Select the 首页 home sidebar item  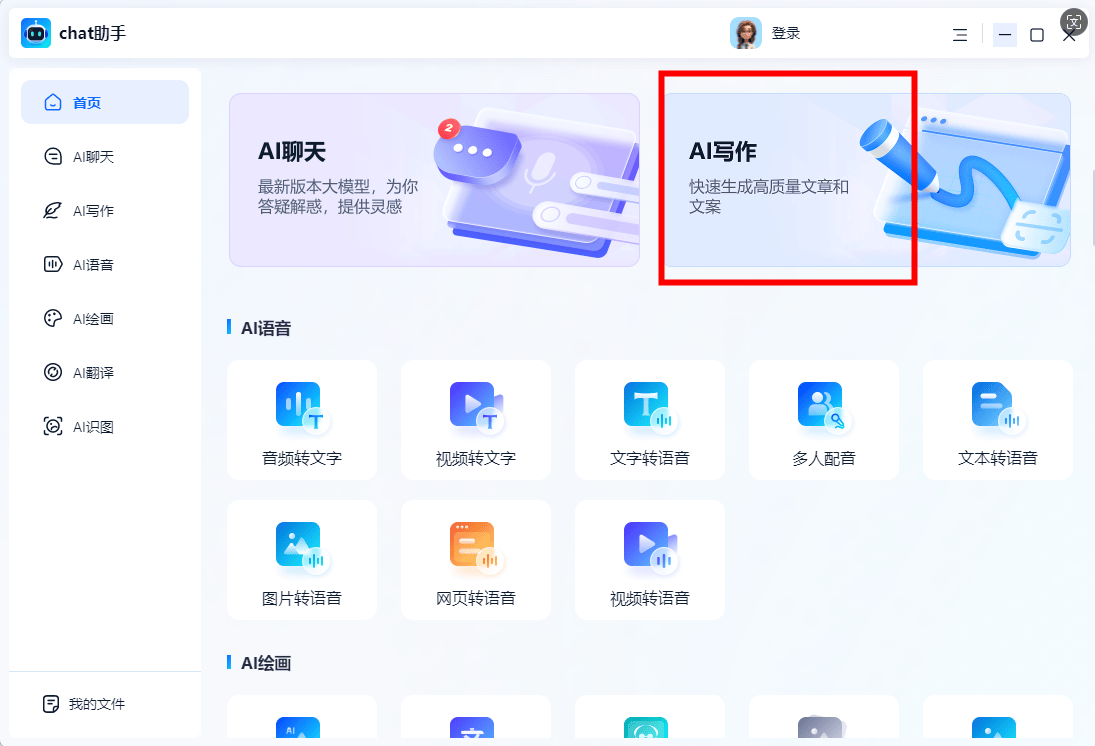105,102
